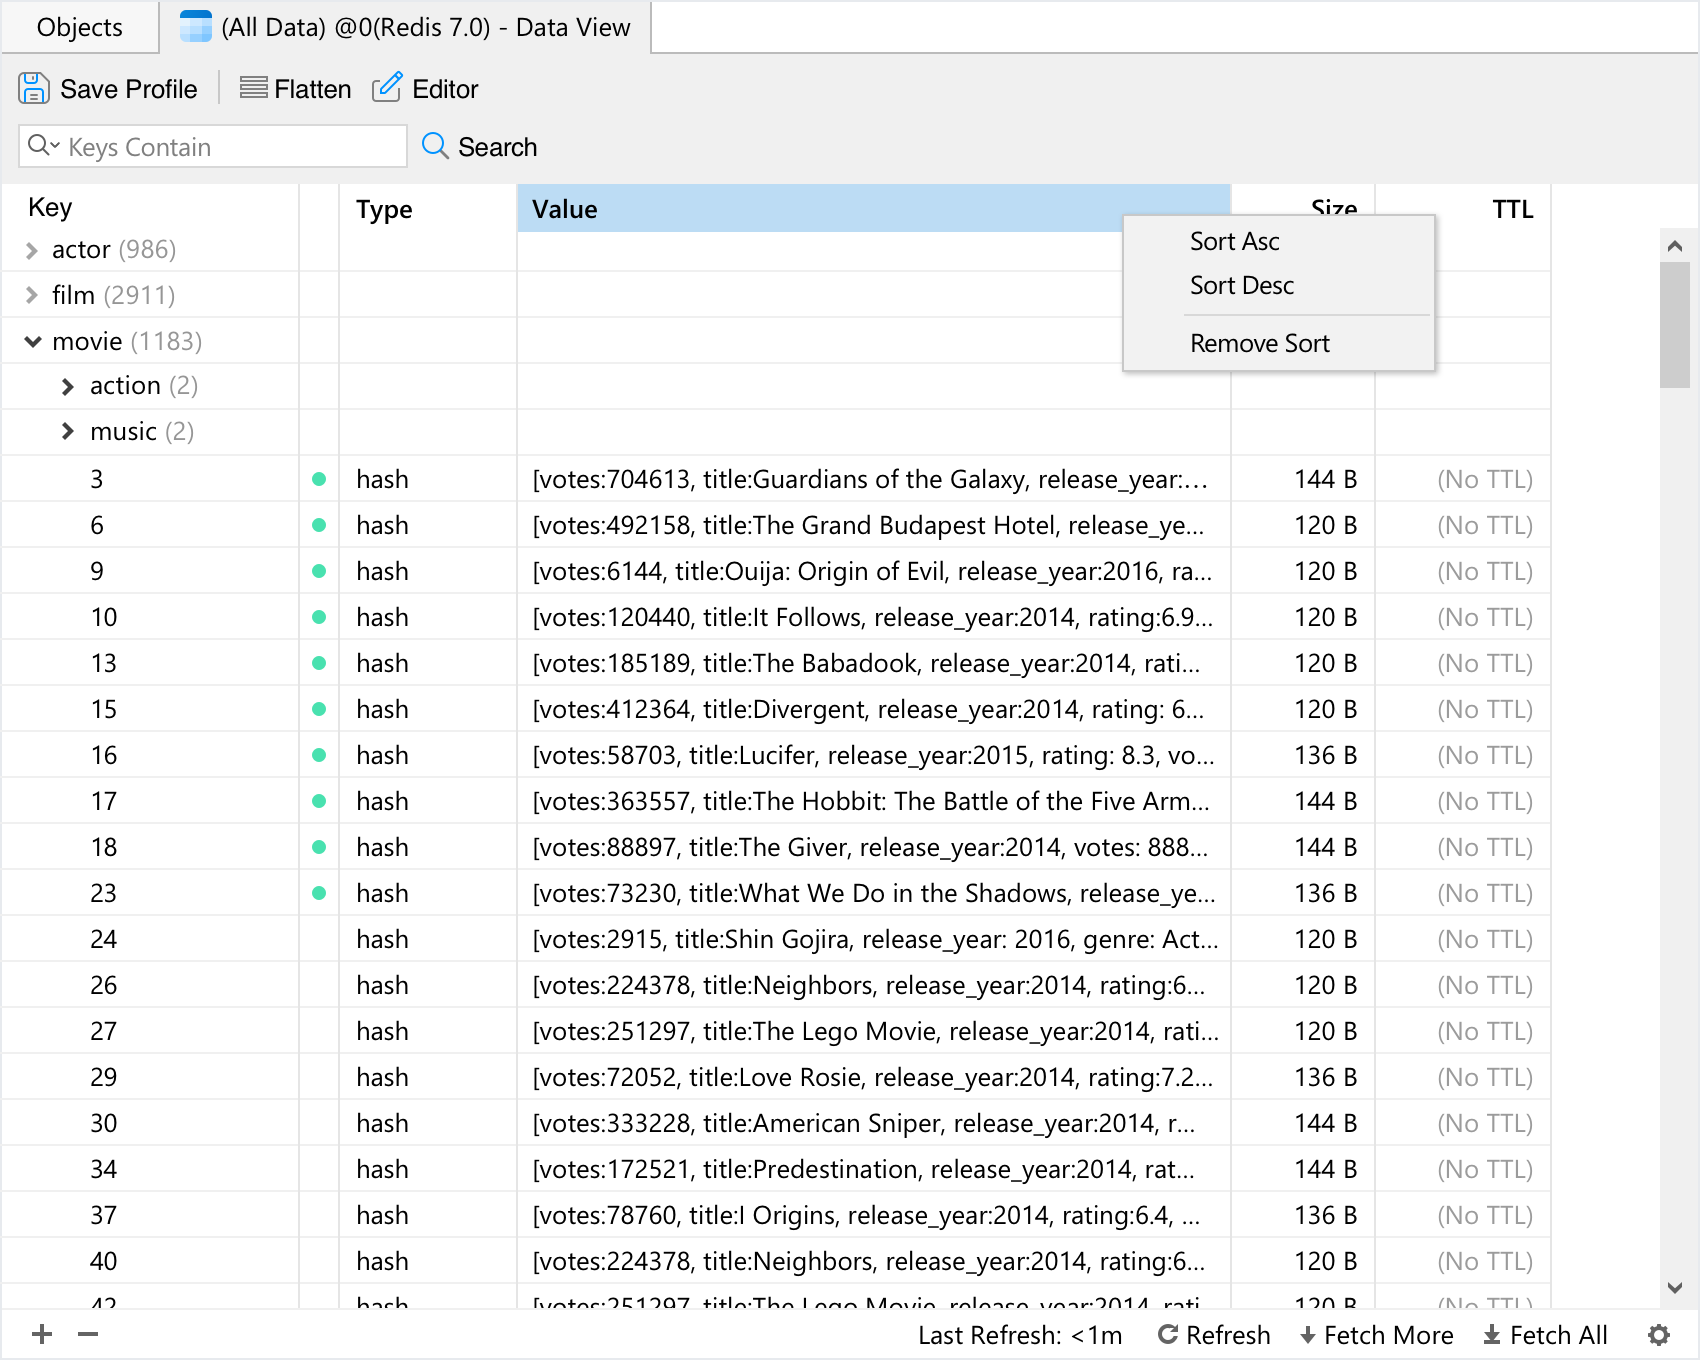Click the minus remove key icon

[88, 1334]
